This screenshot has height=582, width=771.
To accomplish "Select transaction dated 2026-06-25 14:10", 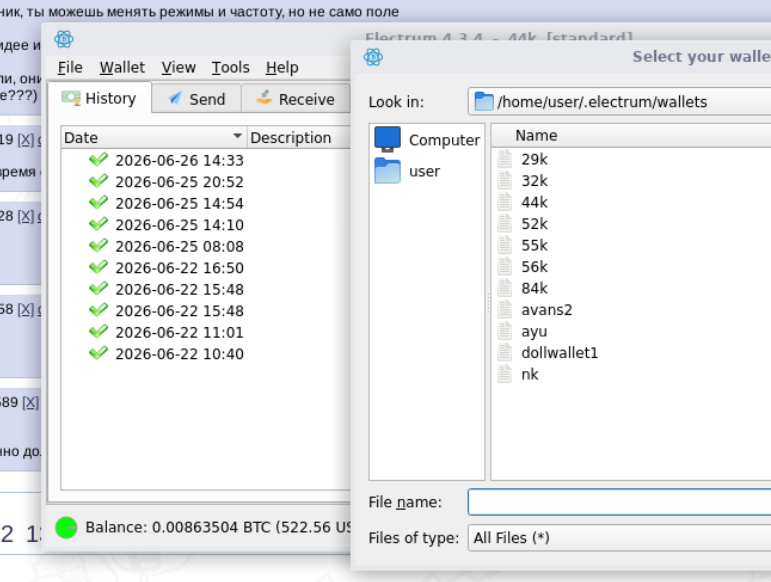I will (x=179, y=225).
